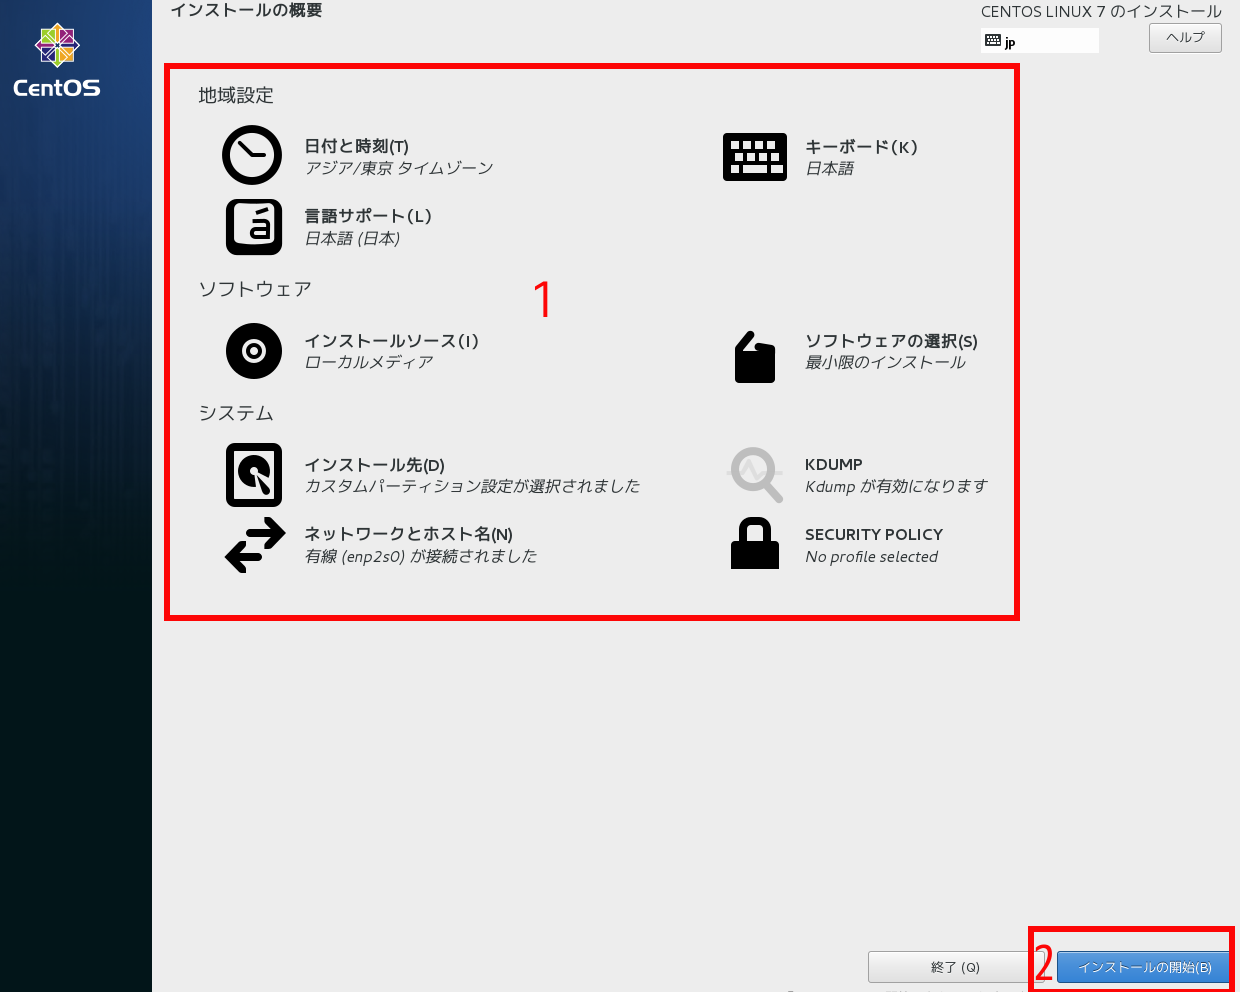Image resolution: width=1240 pixels, height=992 pixels.
Task: Click the ヘルプ help button
Action: click(1185, 38)
